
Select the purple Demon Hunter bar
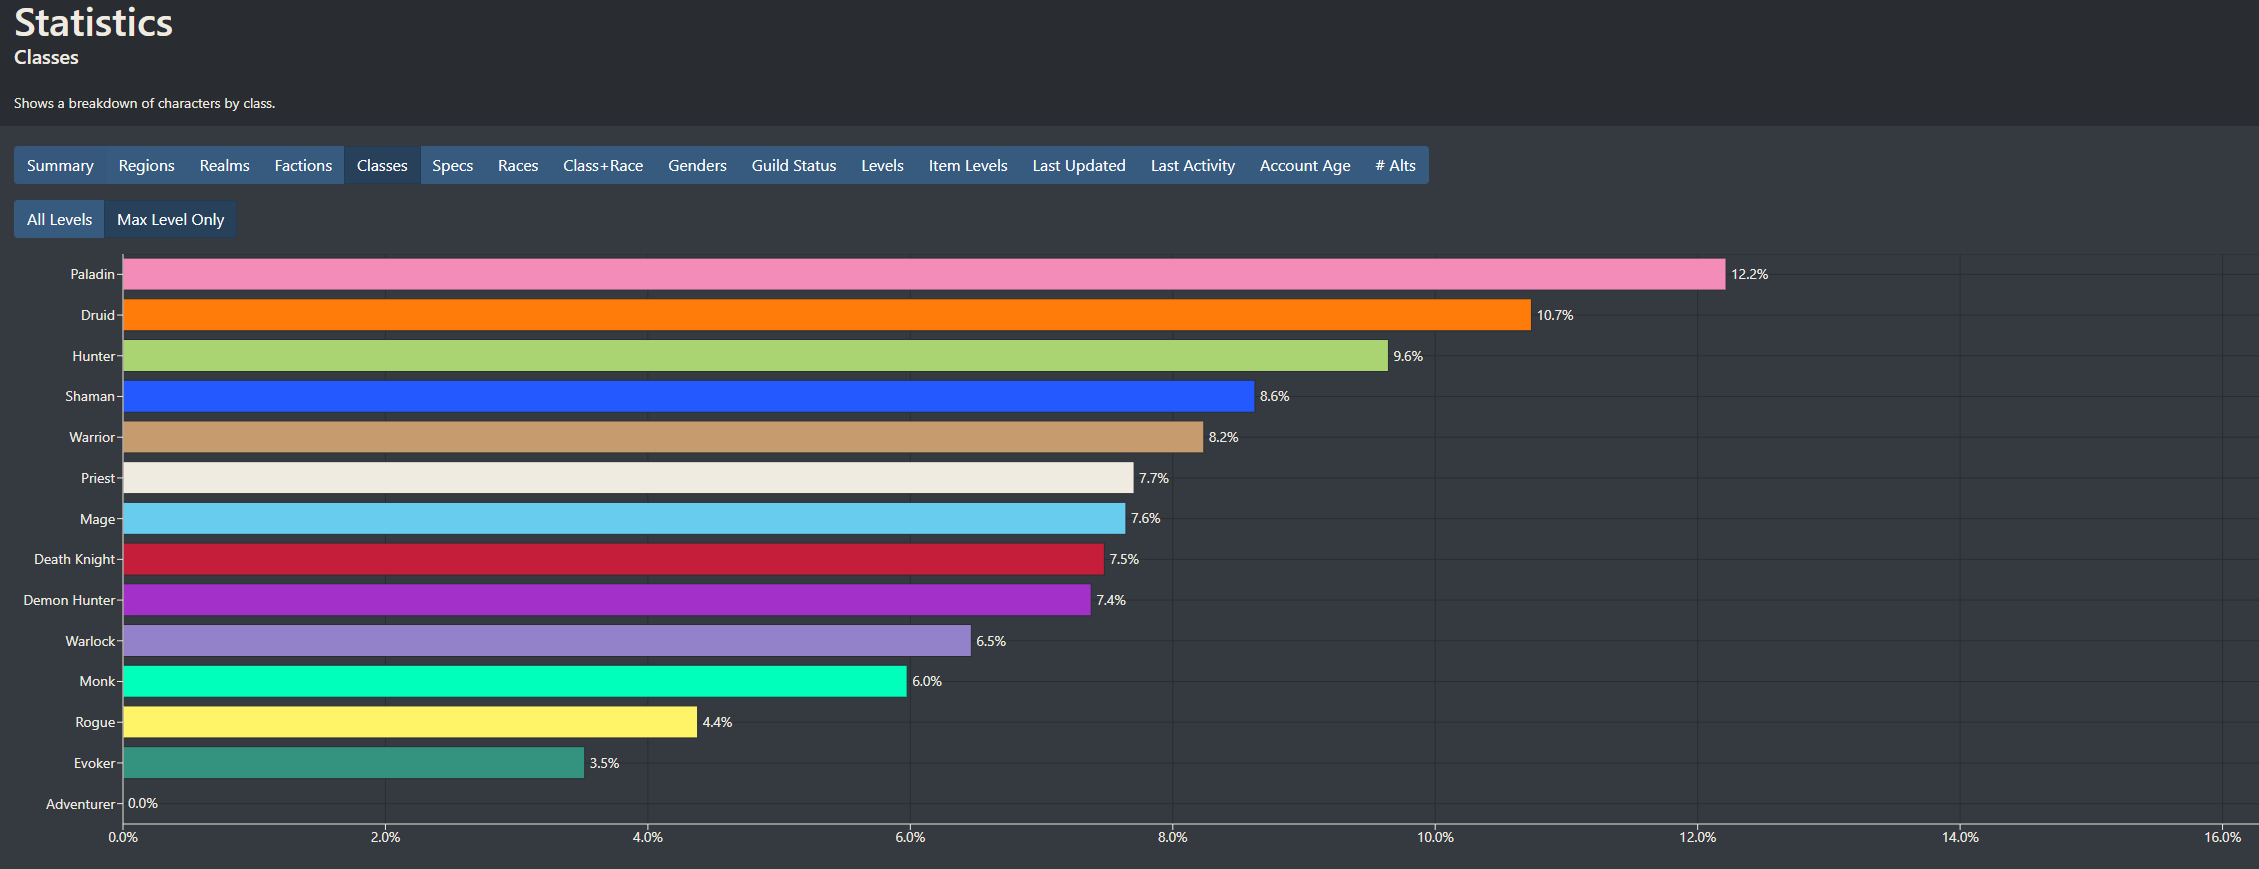[x=607, y=600]
